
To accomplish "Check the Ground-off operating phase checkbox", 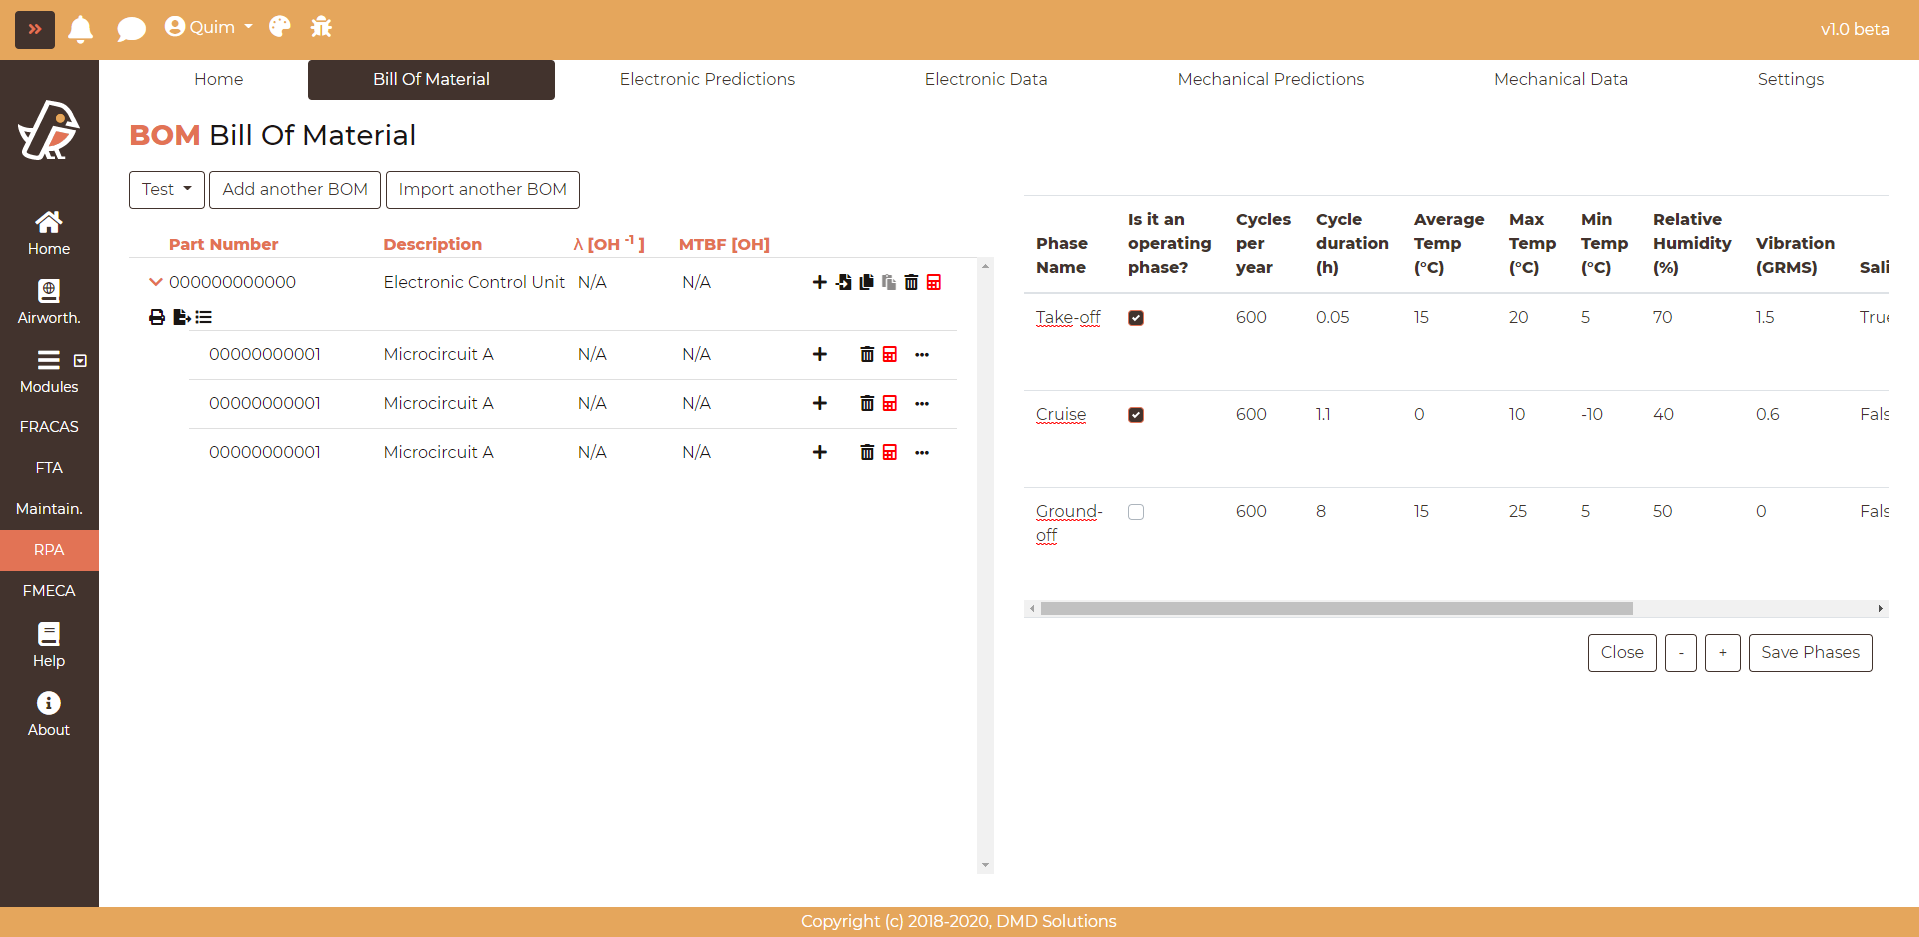I will 1136,512.
